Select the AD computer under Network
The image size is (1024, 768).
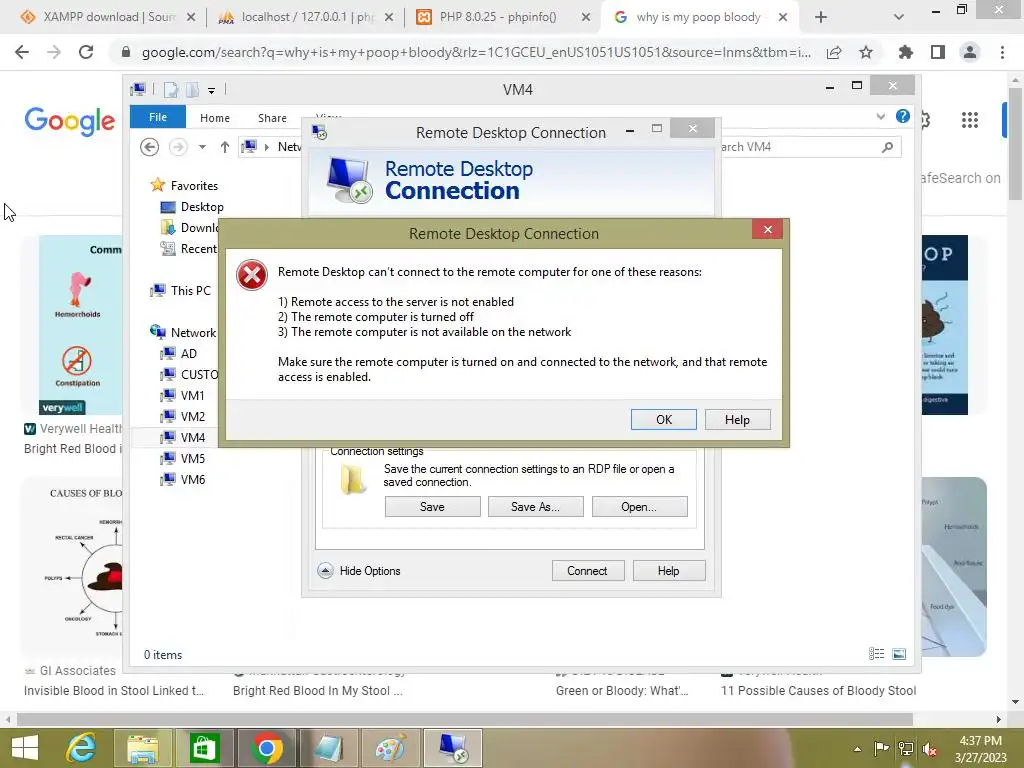coord(178,353)
